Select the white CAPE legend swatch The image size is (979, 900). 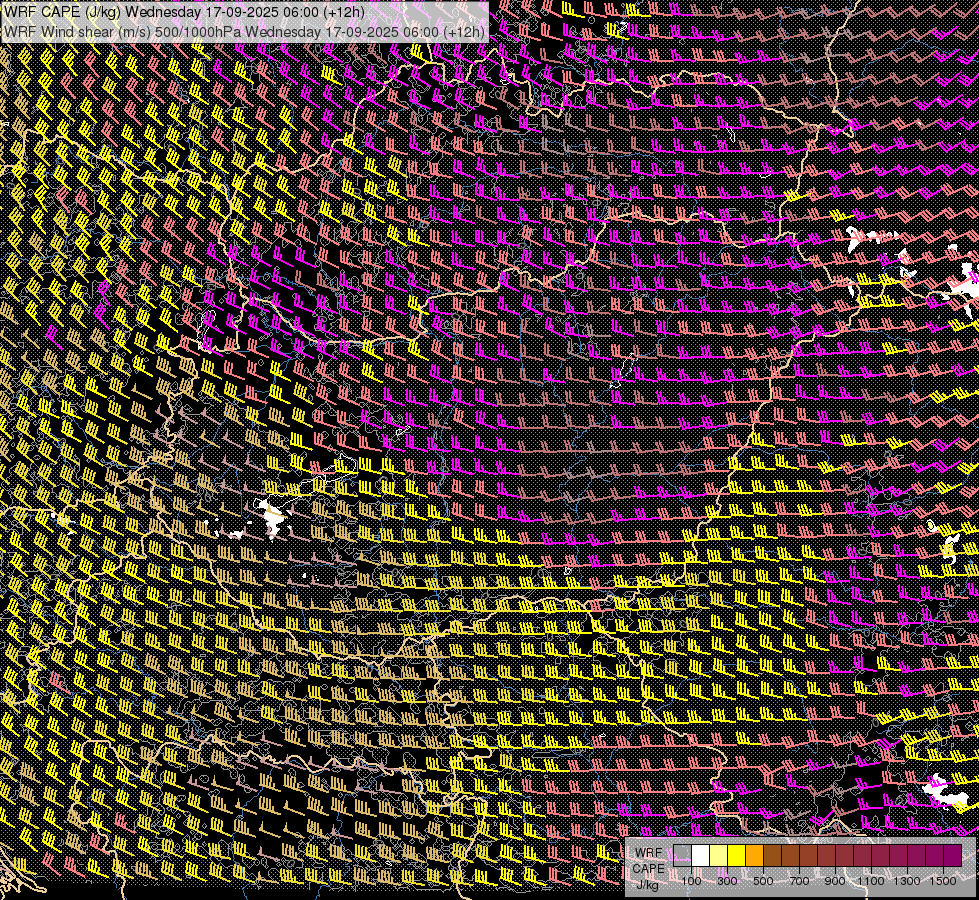point(701,856)
